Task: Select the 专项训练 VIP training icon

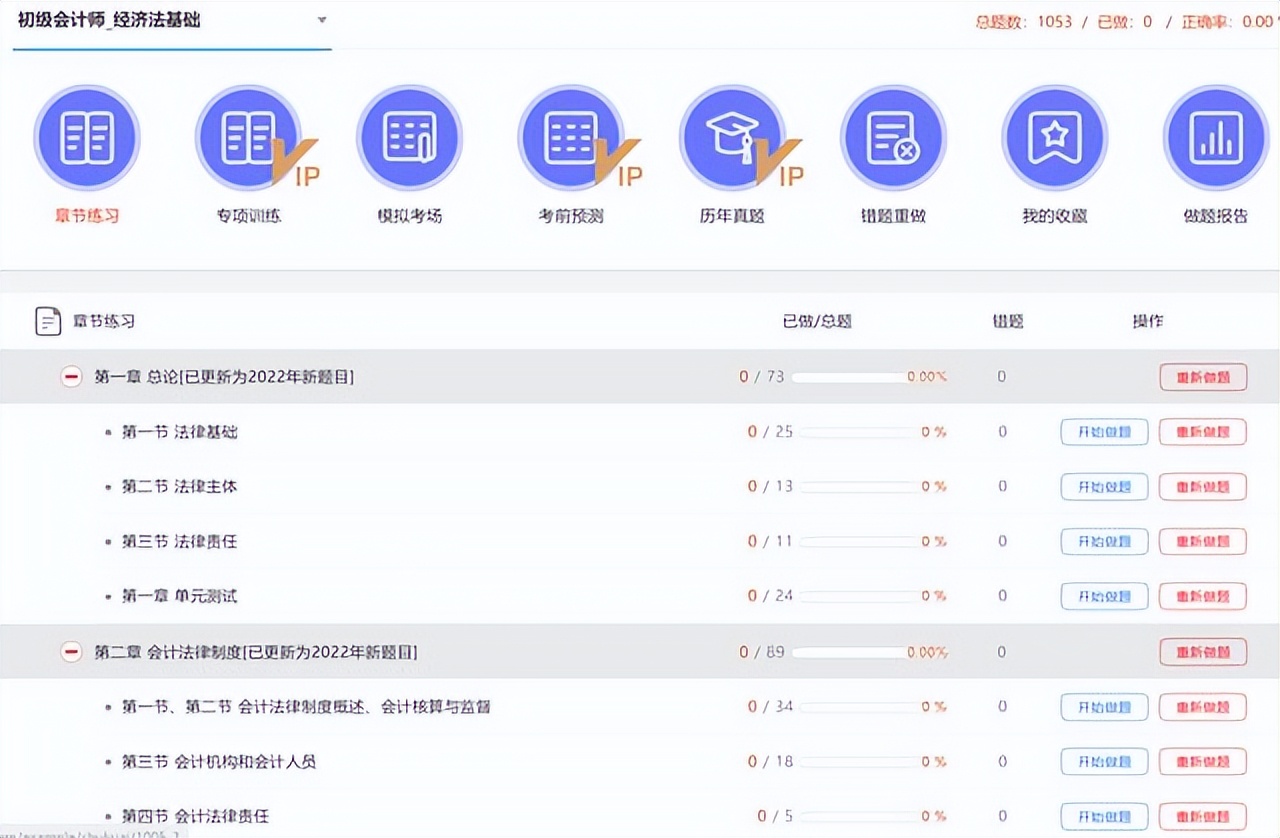Action: pyautogui.click(x=248, y=139)
